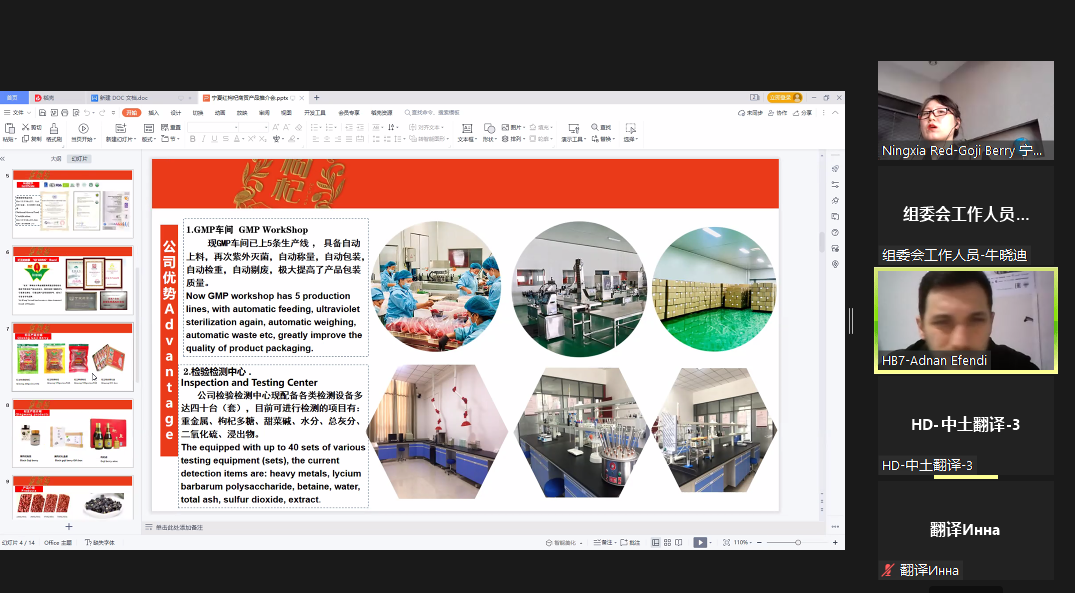Click the Increase font size icon
Viewport: 1076px width, 593px height.
275,127
